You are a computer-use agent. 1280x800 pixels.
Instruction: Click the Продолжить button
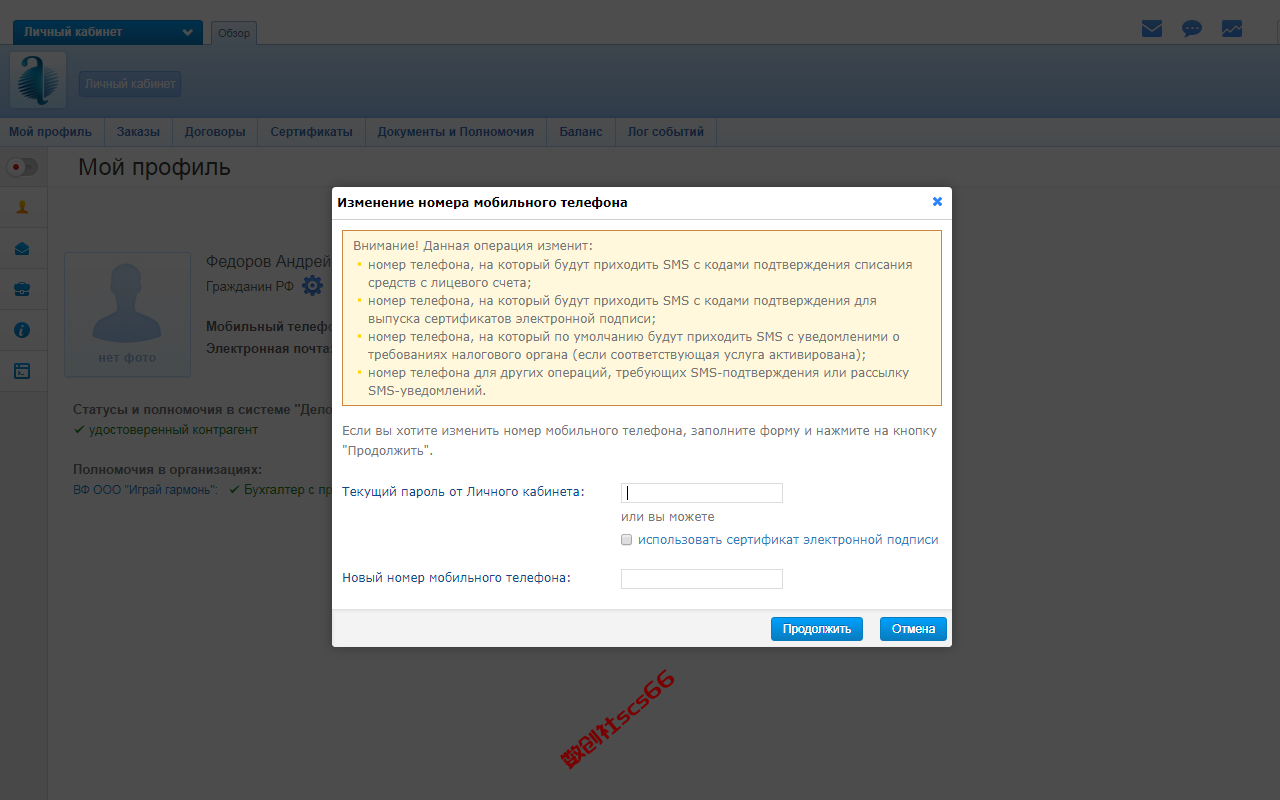tap(817, 629)
